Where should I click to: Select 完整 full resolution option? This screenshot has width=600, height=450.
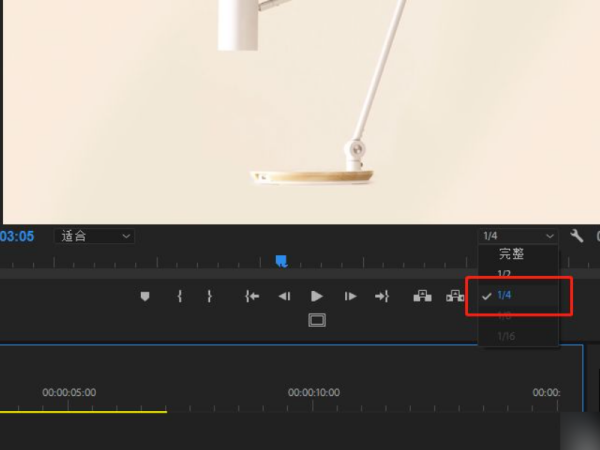click(512, 254)
